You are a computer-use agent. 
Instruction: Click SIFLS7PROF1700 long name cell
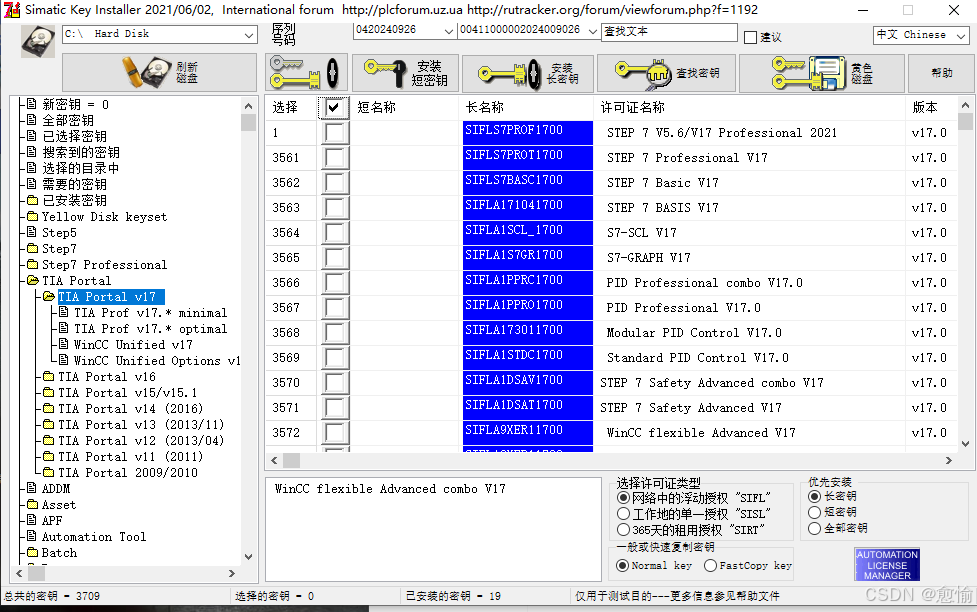pyautogui.click(x=528, y=133)
